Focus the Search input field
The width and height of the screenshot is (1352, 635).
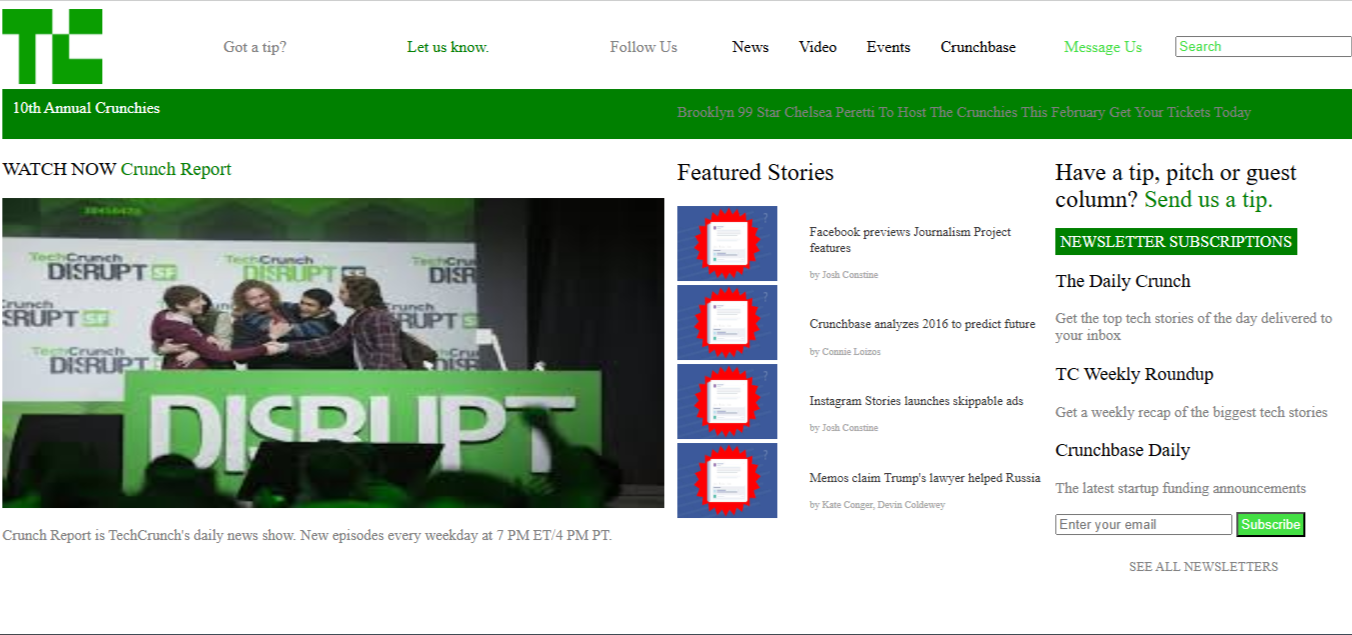pos(1262,46)
